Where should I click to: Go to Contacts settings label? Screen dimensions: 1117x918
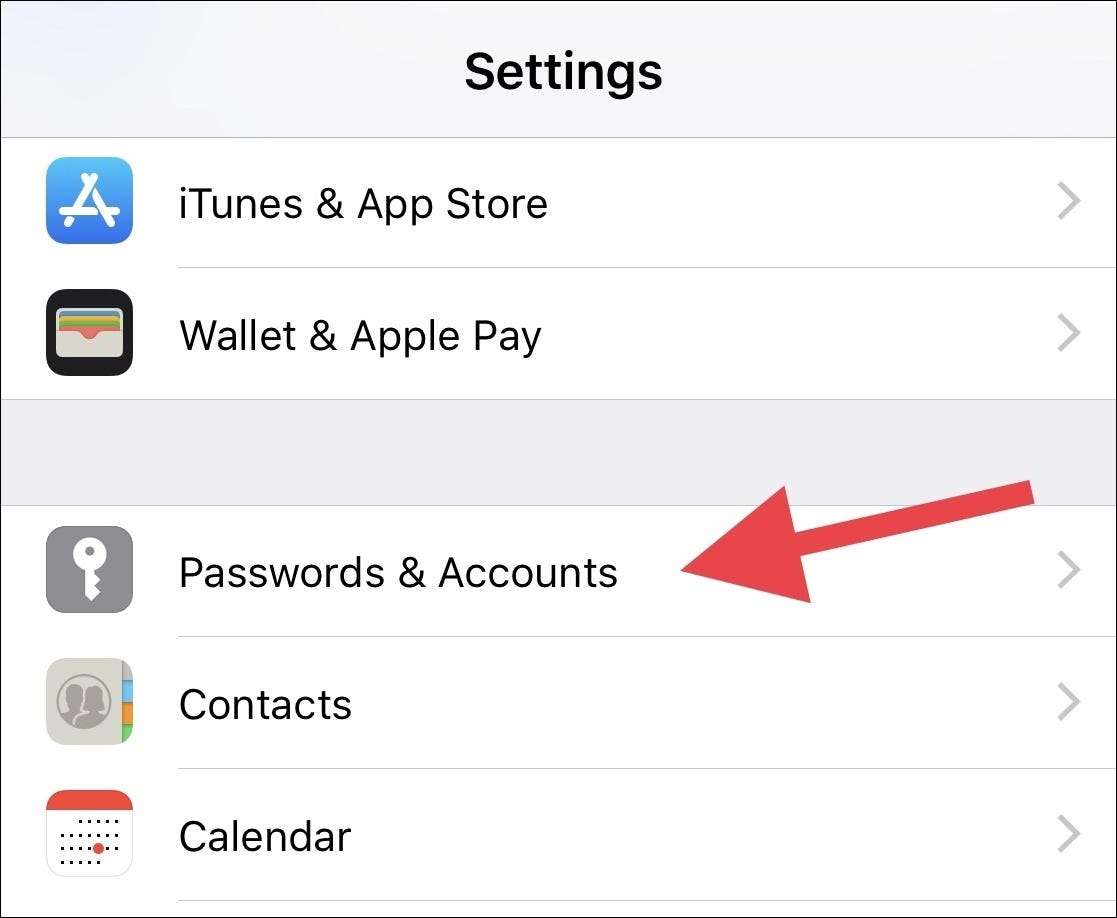tap(265, 704)
